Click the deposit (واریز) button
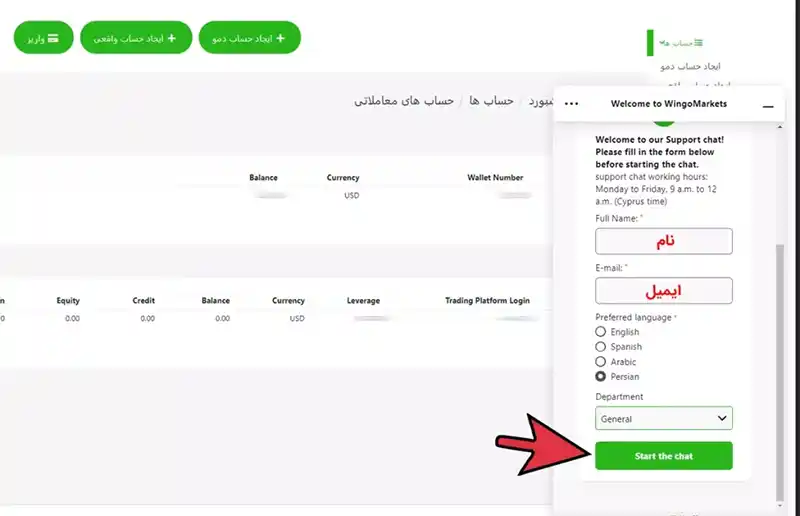This screenshot has width=800, height=516. 43,38
